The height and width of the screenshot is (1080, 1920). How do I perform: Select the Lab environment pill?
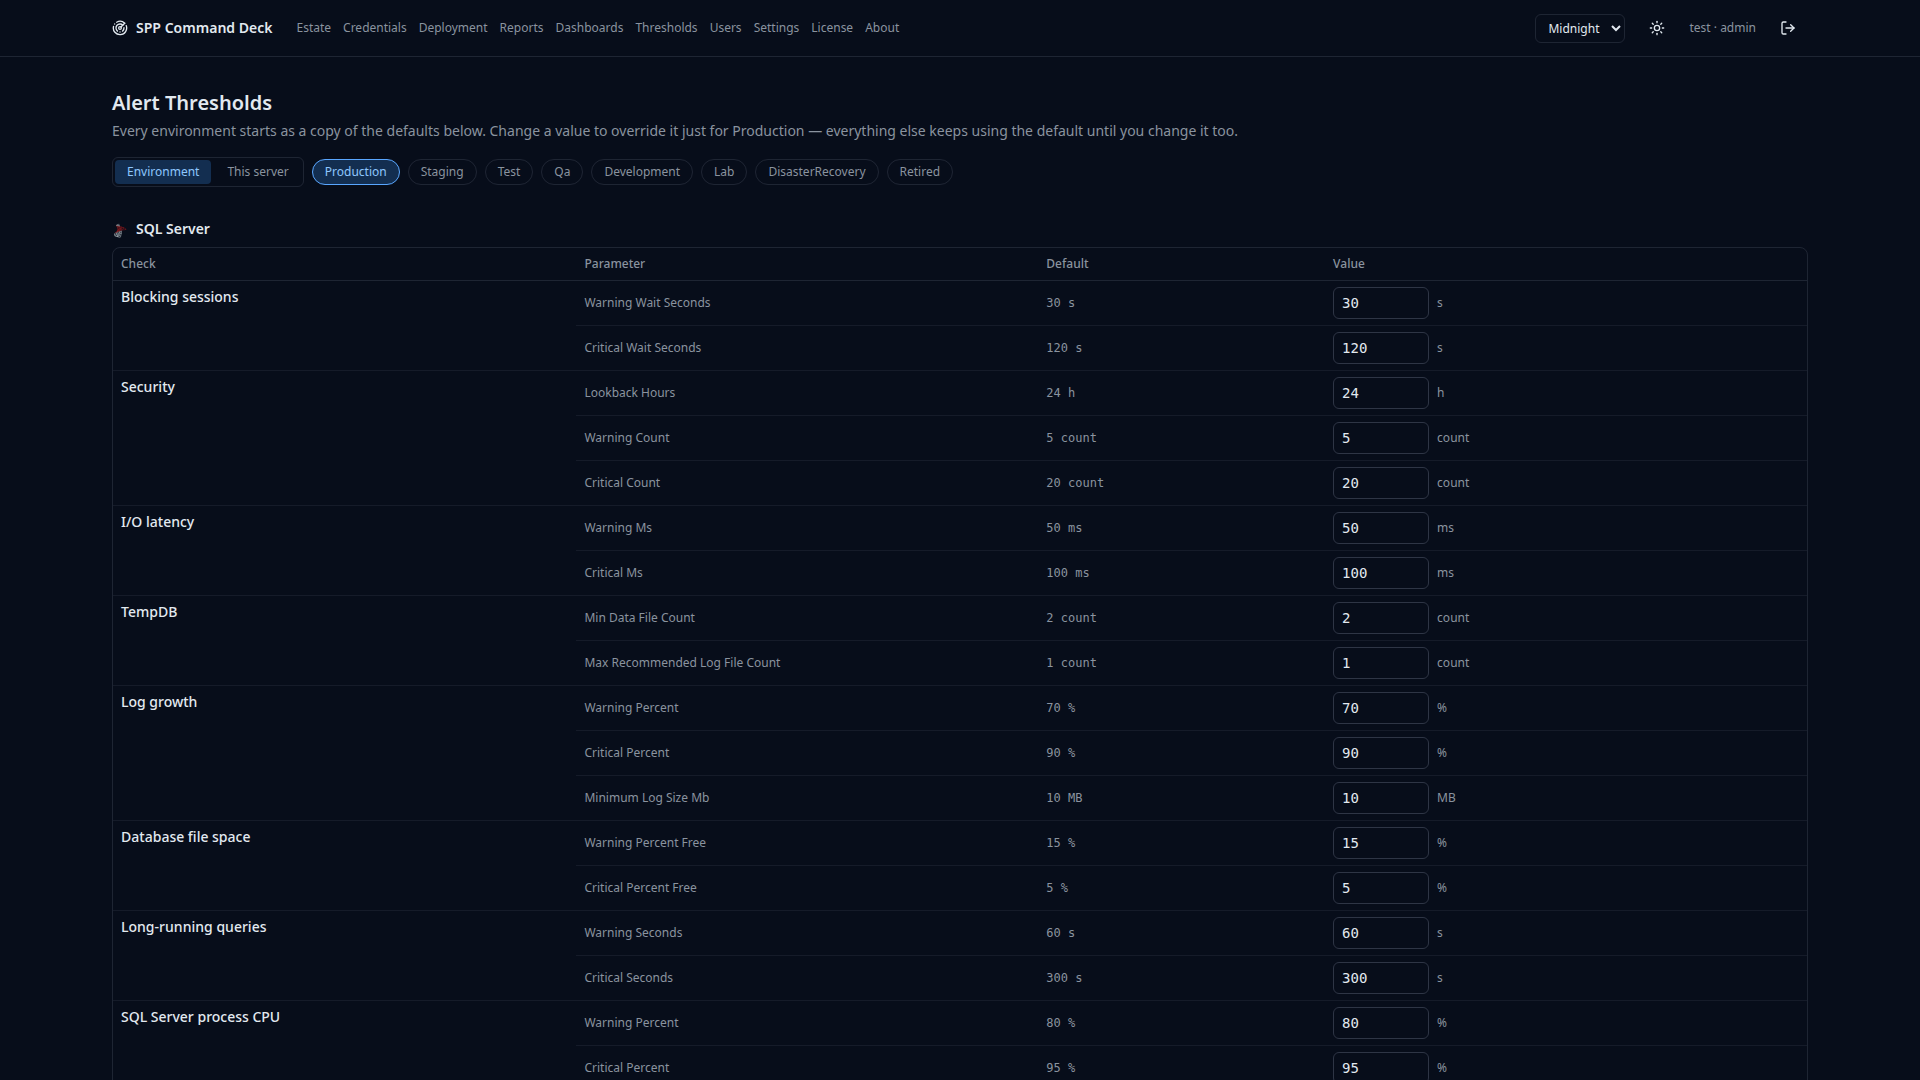click(724, 172)
